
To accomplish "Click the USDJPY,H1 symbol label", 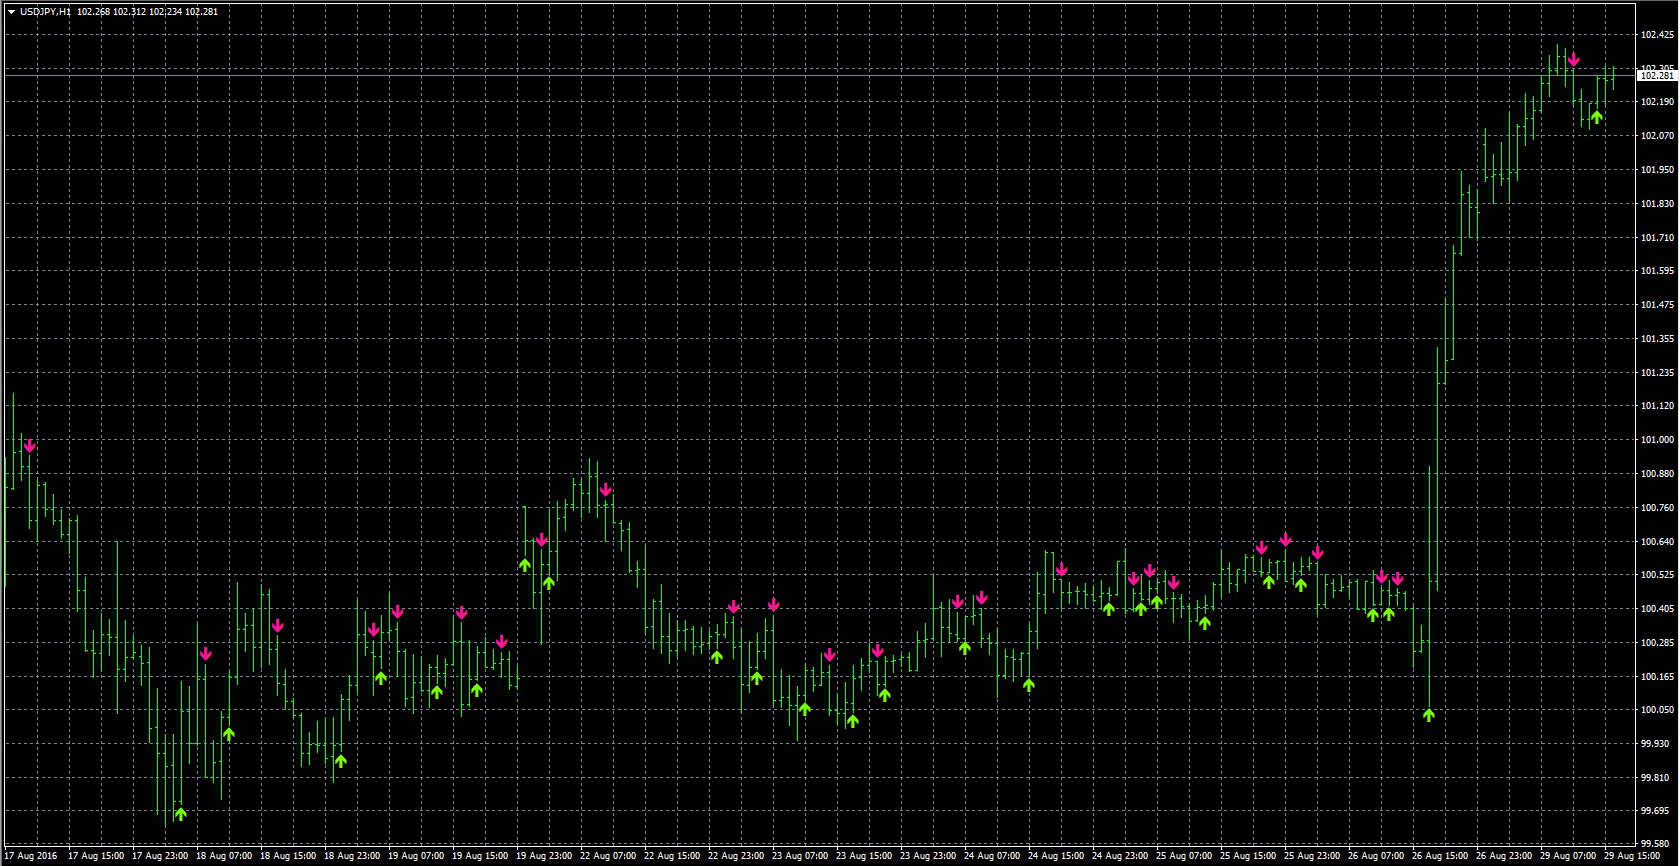I will (45, 12).
